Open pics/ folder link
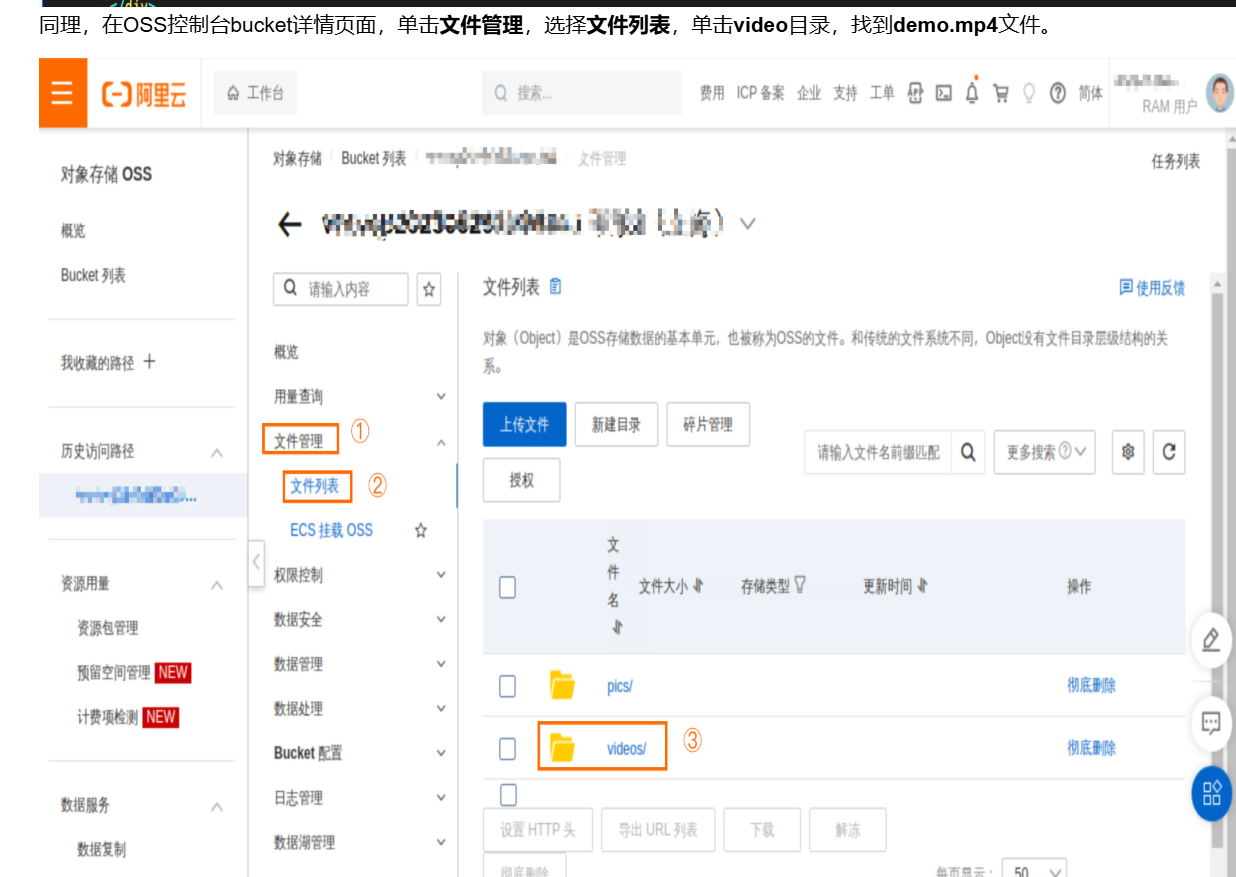 (619, 686)
